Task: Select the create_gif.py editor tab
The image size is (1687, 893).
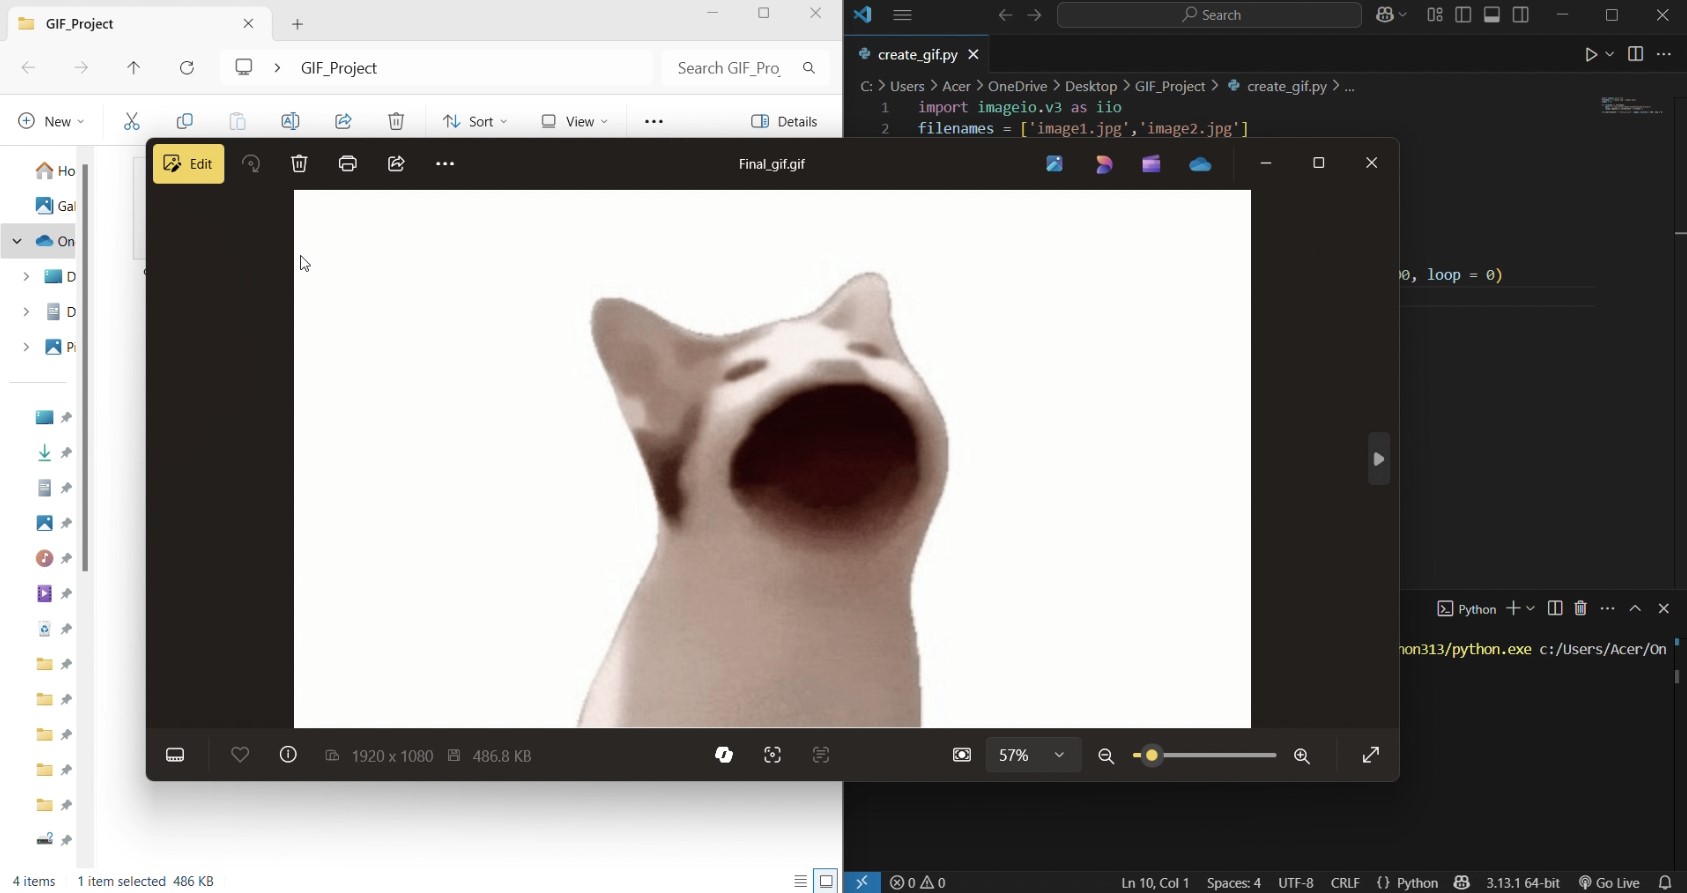Action: (x=917, y=54)
